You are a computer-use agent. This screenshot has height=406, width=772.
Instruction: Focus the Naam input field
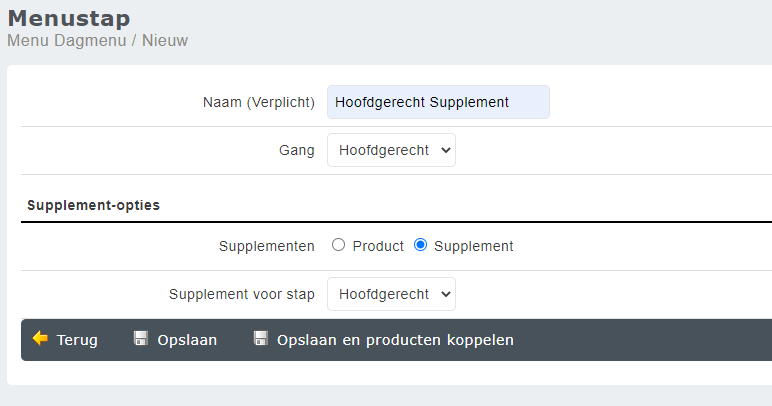438,102
